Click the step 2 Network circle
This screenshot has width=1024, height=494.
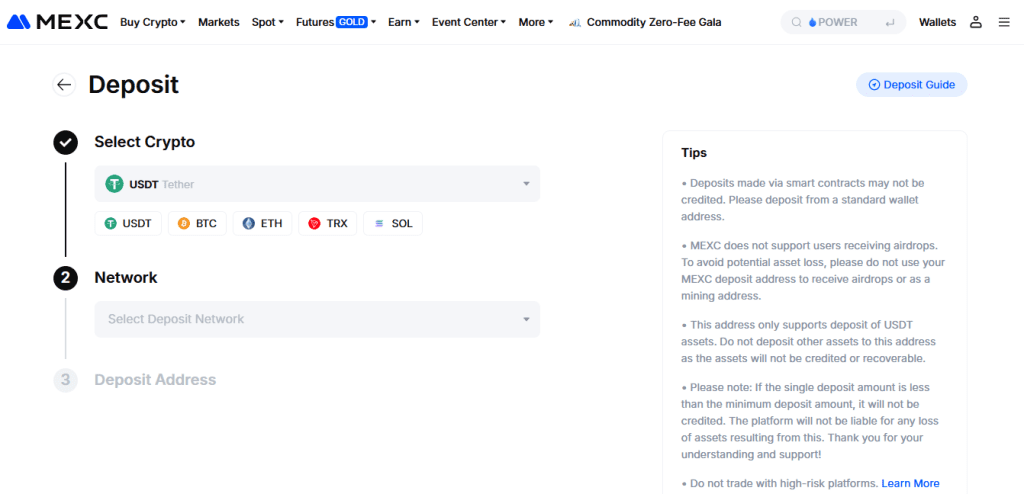(65, 278)
